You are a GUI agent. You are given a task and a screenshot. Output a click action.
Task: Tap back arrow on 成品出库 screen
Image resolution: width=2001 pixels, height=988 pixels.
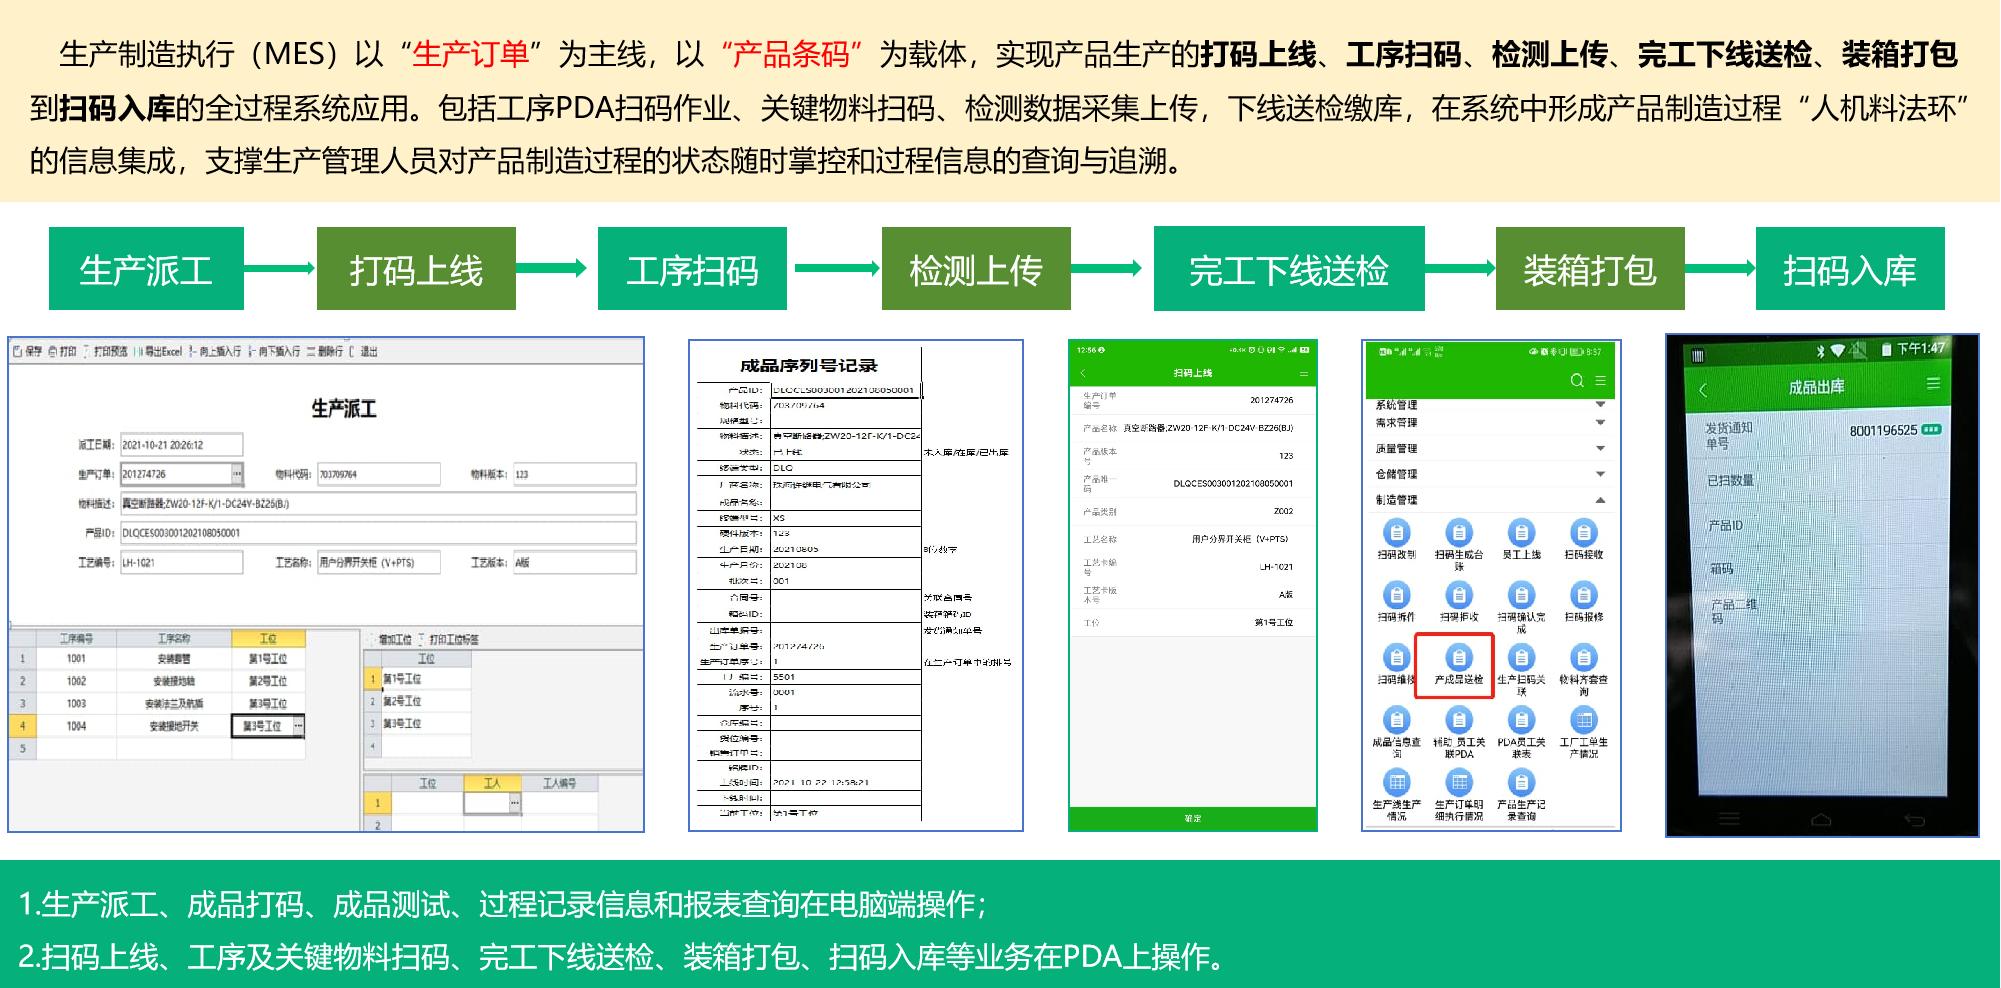tap(1703, 389)
